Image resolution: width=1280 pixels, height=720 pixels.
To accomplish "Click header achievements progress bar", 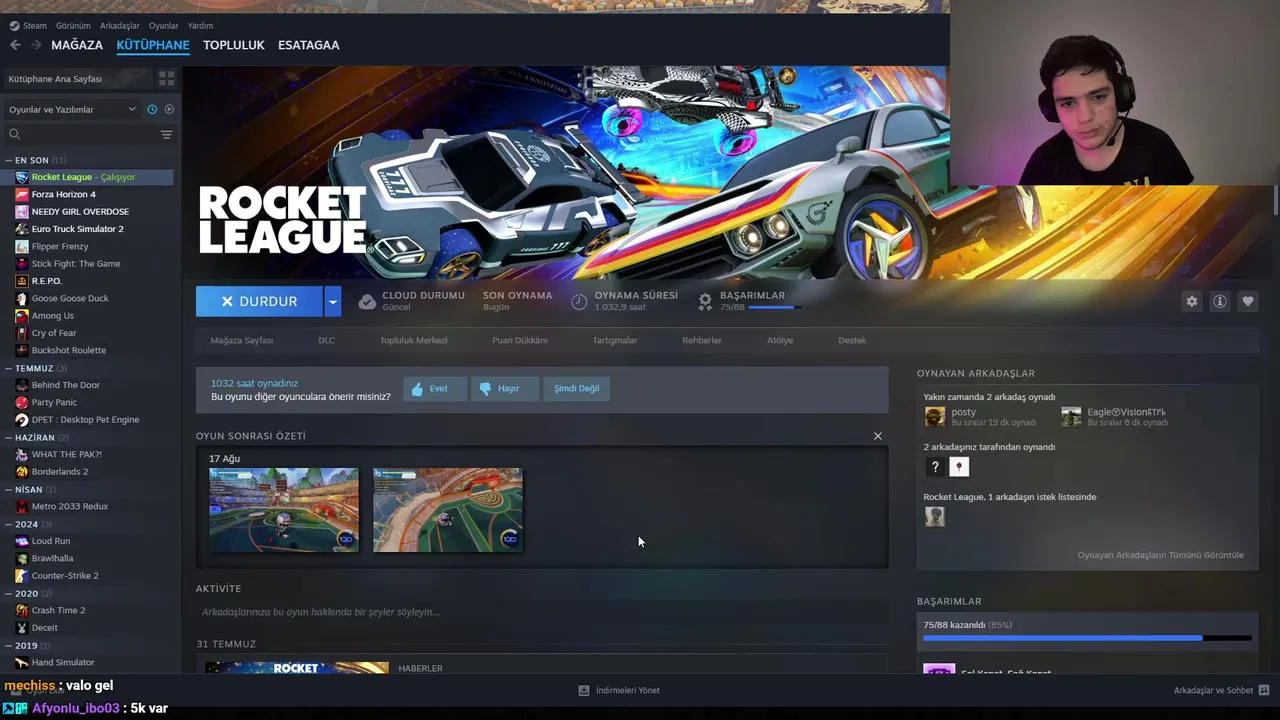I will (x=773, y=308).
